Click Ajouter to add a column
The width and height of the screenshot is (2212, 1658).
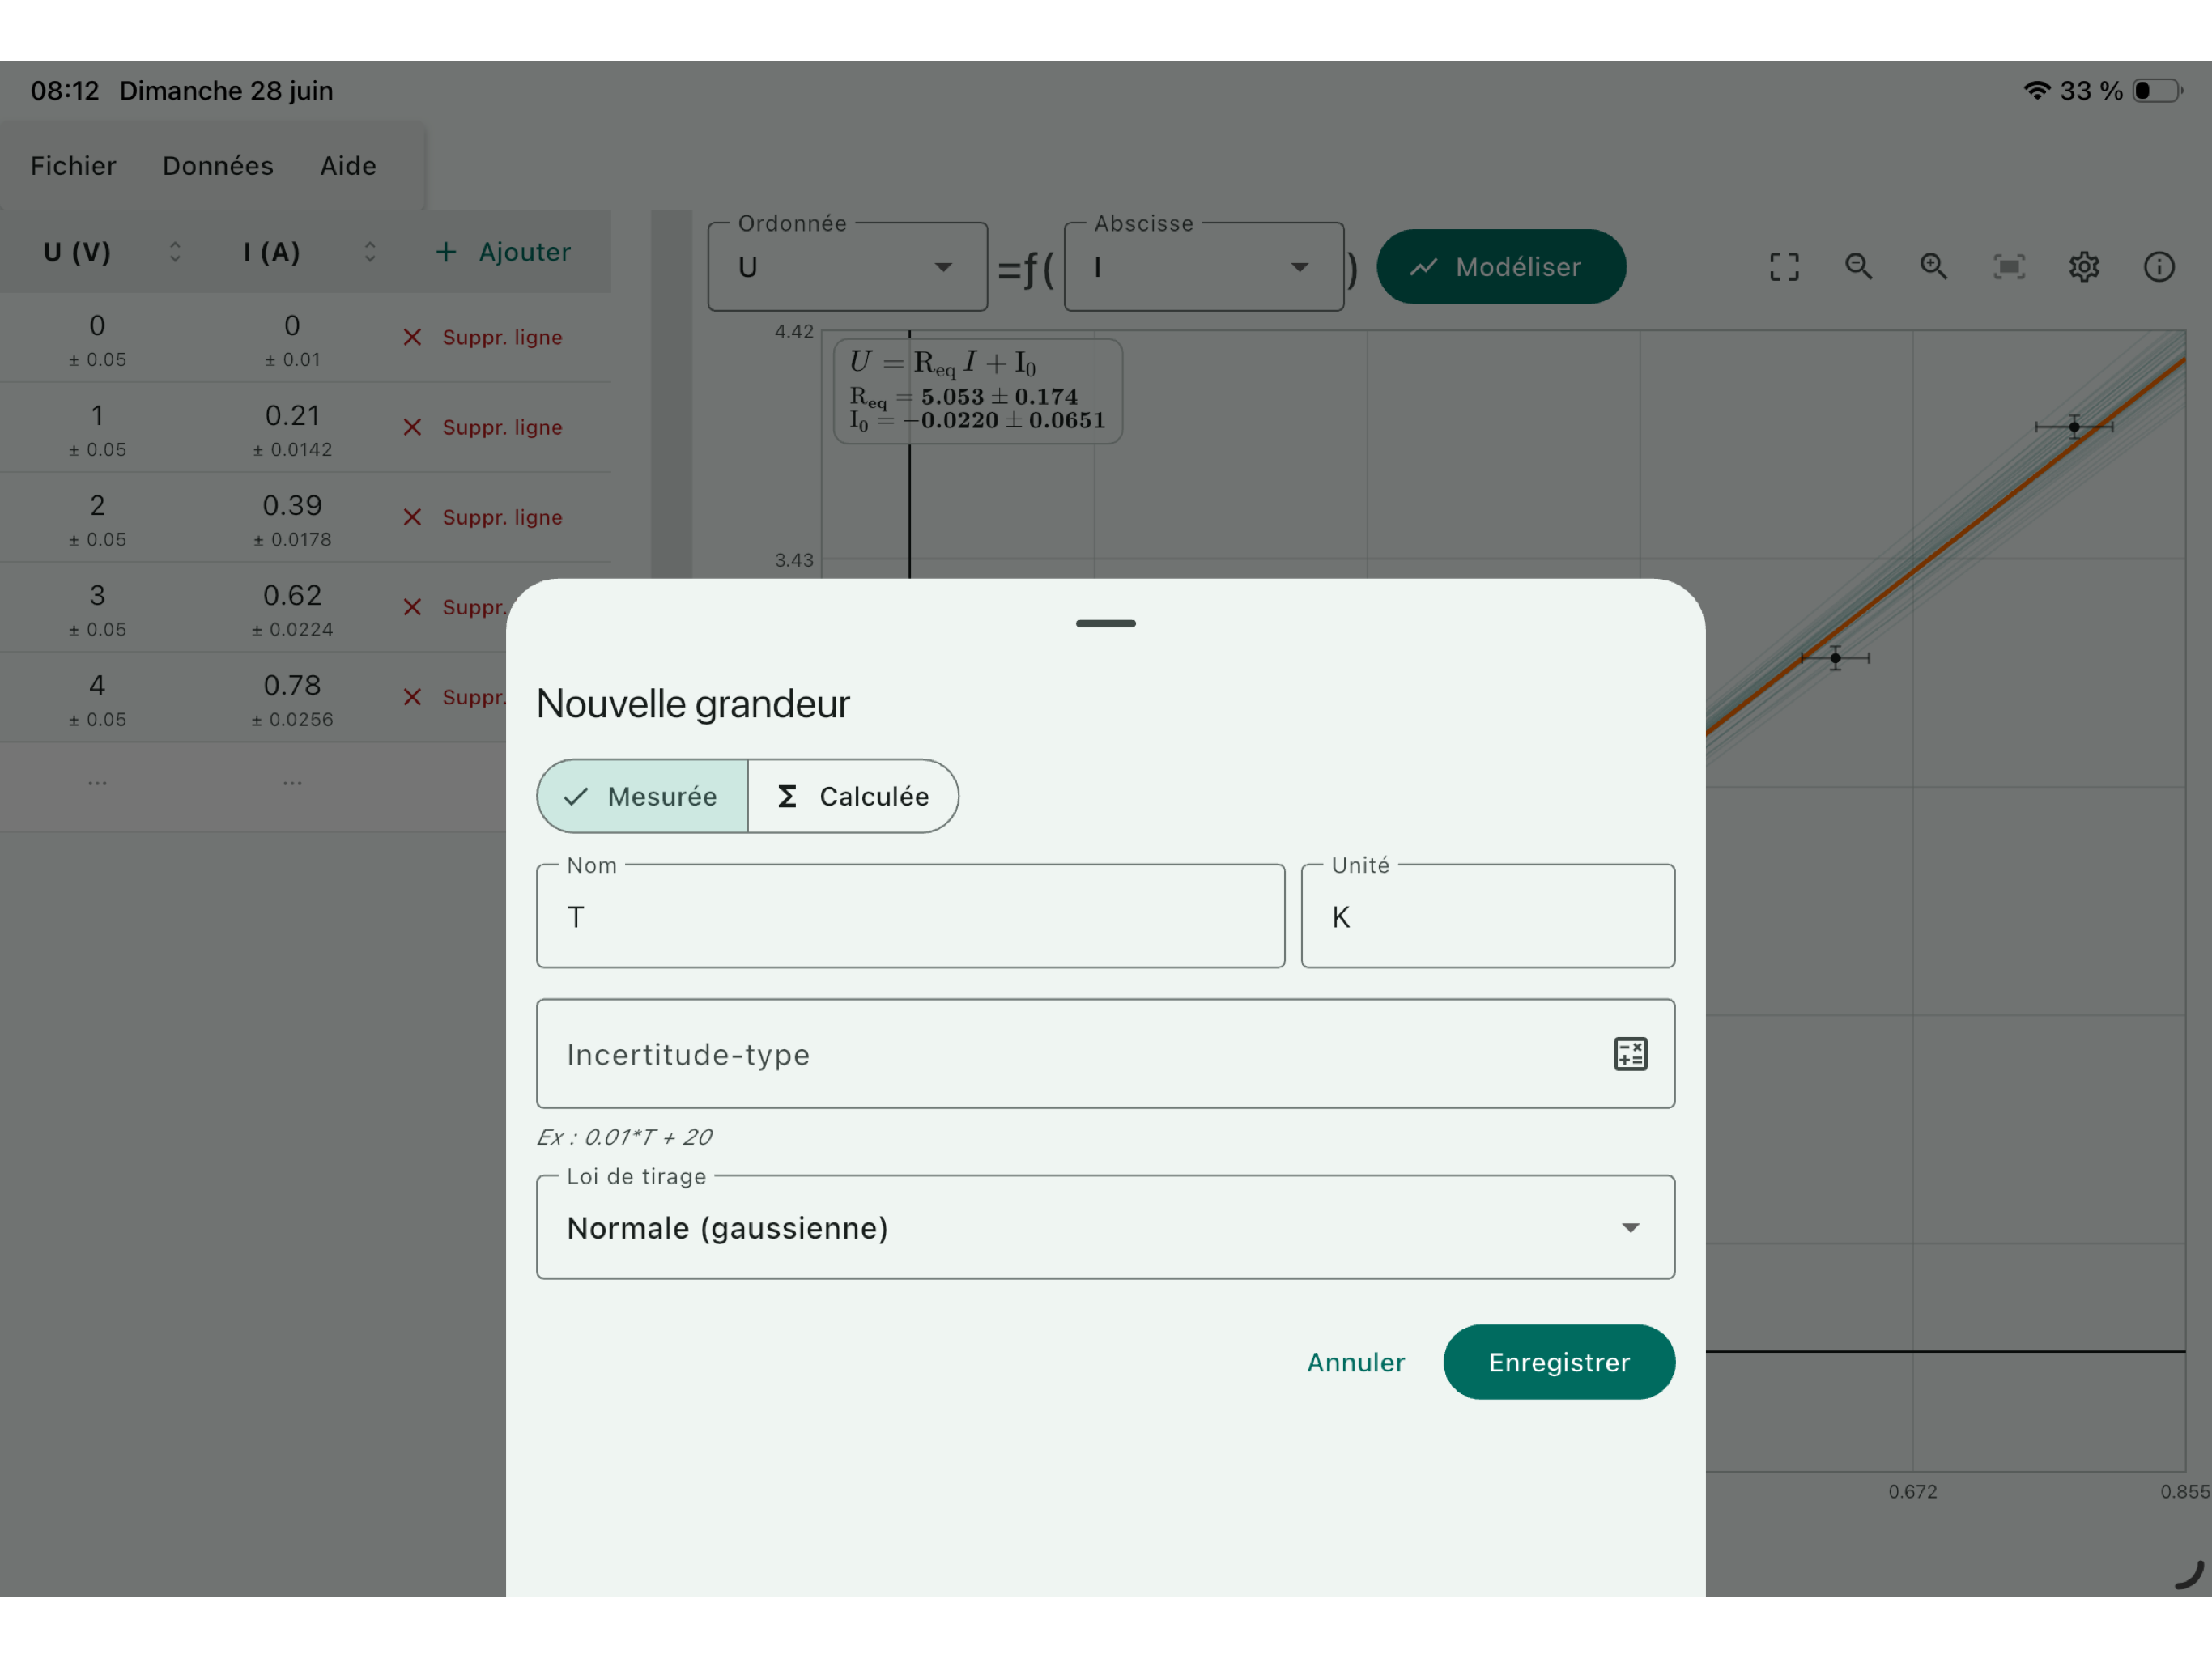pos(503,252)
